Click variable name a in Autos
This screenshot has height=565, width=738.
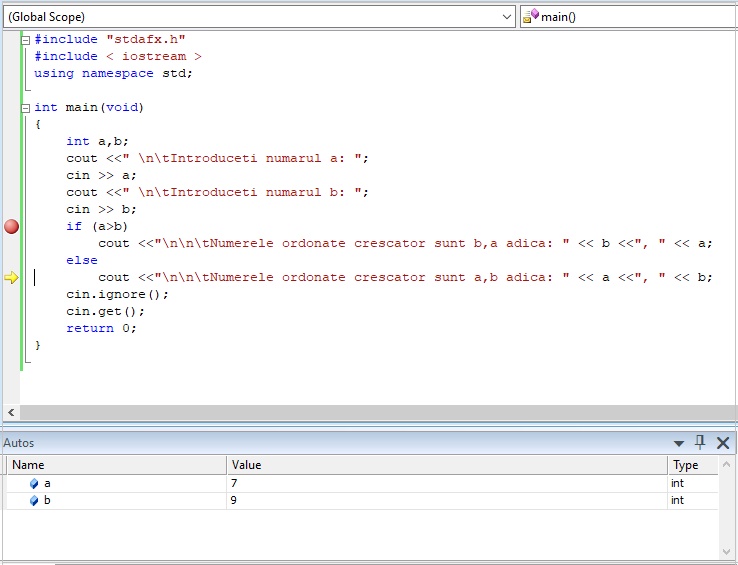pyautogui.click(x=47, y=484)
